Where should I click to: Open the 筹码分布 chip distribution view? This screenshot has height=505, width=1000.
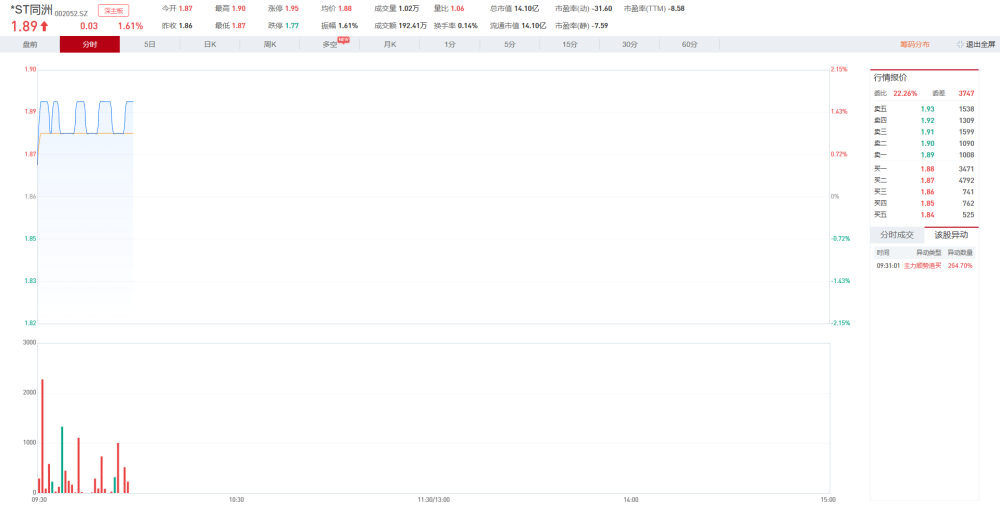[914, 45]
